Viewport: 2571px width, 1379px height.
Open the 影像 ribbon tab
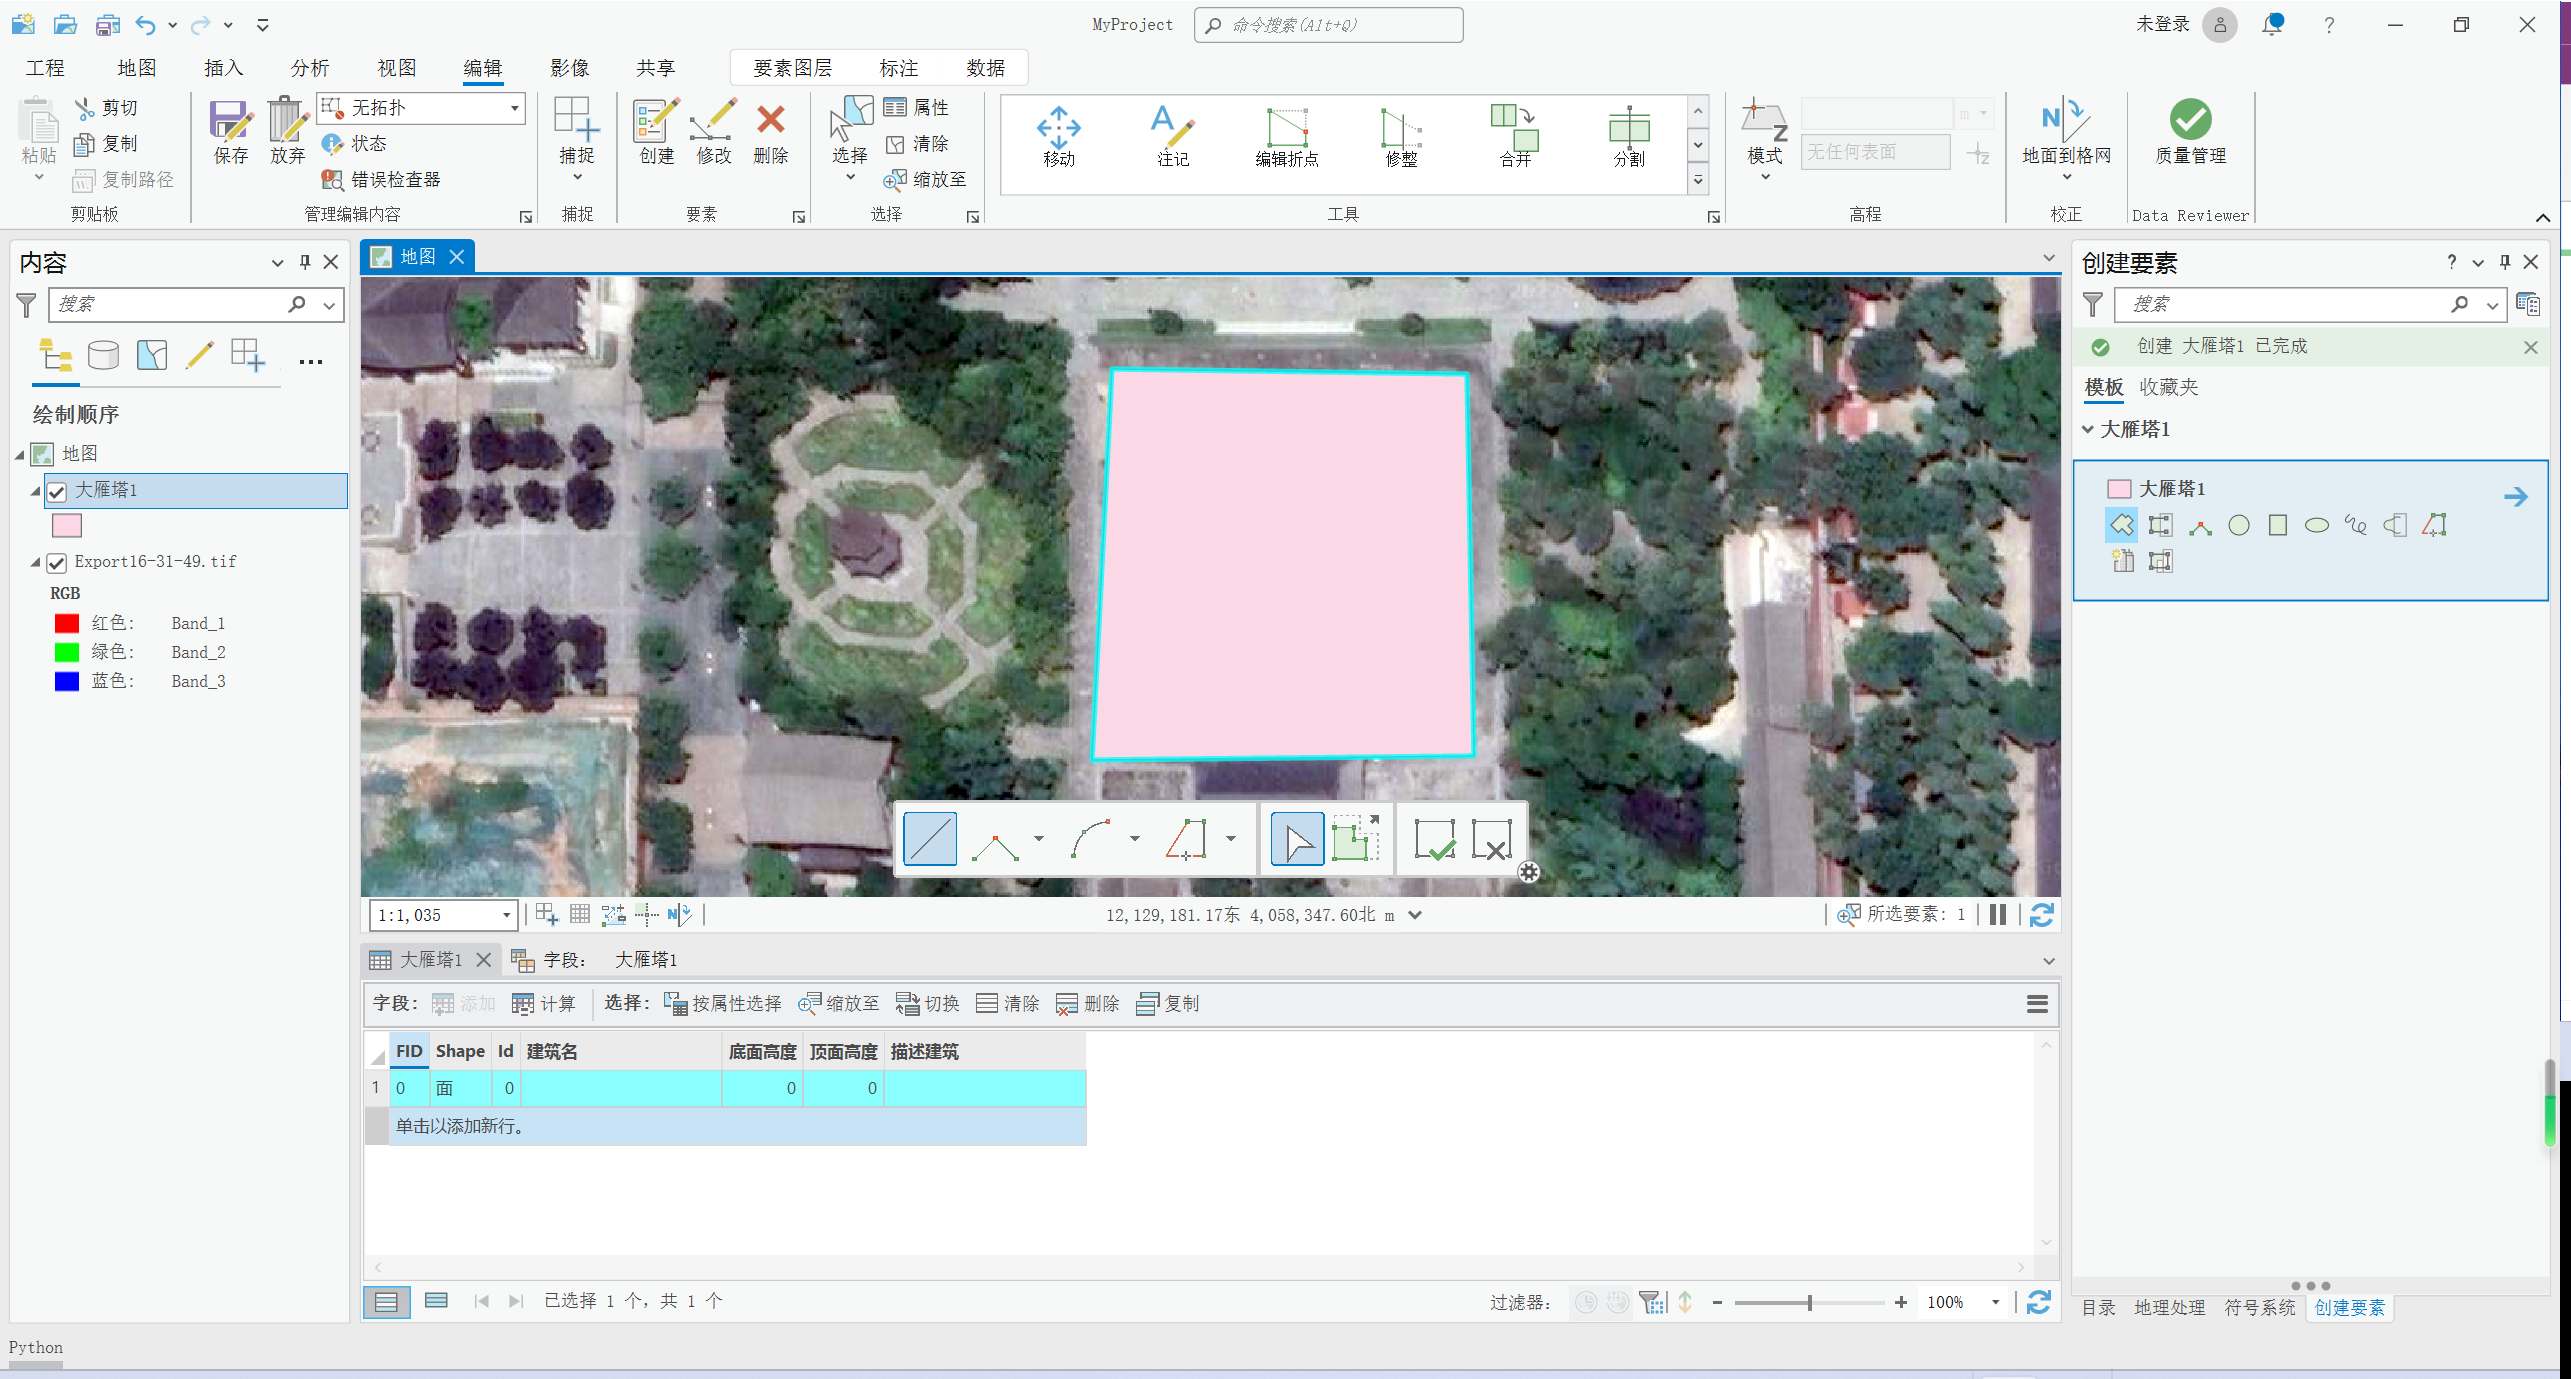coord(570,68)
